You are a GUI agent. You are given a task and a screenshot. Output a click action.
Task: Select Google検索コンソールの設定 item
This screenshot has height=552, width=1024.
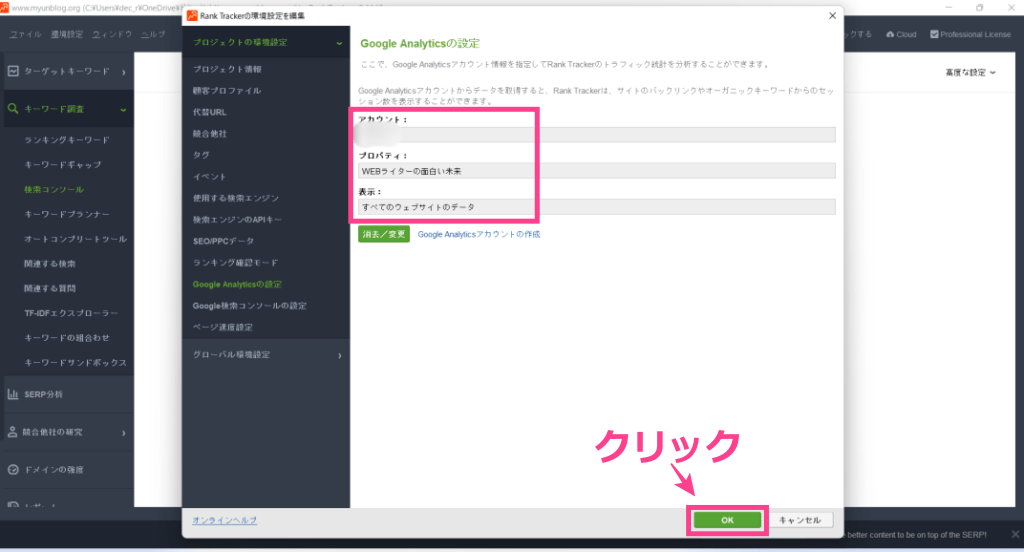click(x=249, y=306)
